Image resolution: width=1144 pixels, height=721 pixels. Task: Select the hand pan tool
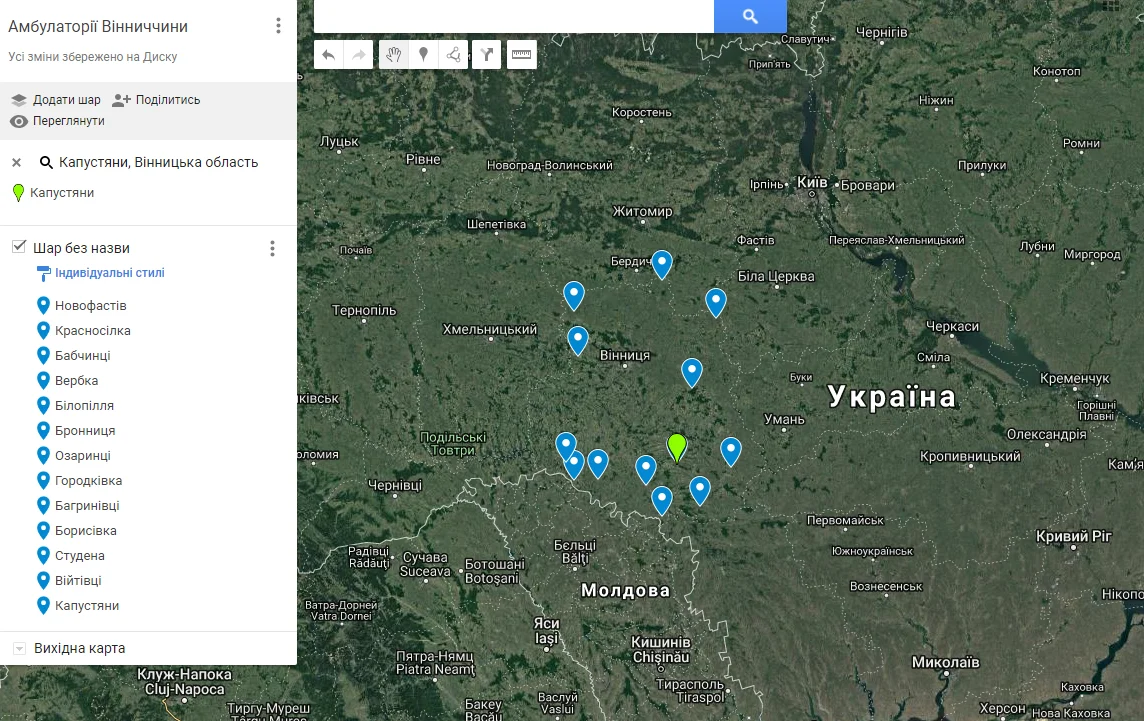coord(393,55)
